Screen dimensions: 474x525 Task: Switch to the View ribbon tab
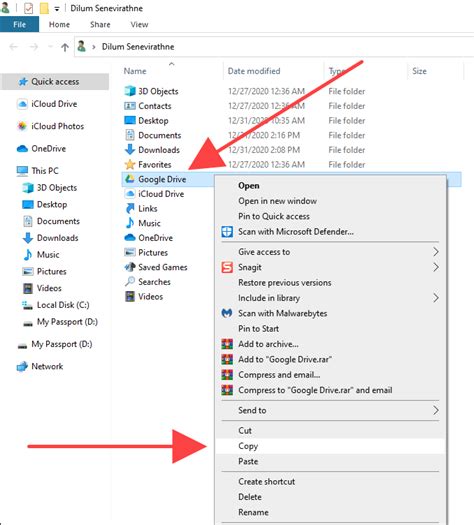(x=139, y=24)
